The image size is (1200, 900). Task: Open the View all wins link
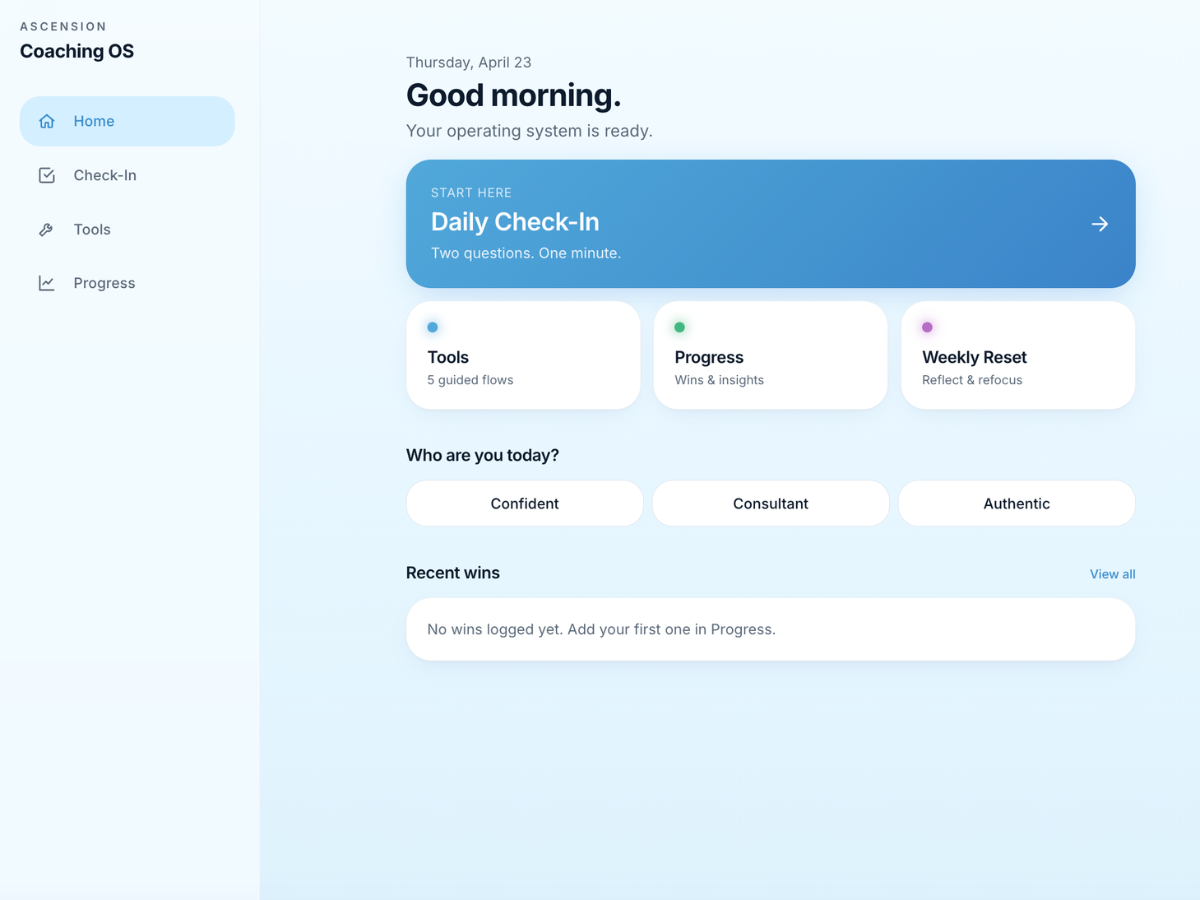(x=1112, y=573)
